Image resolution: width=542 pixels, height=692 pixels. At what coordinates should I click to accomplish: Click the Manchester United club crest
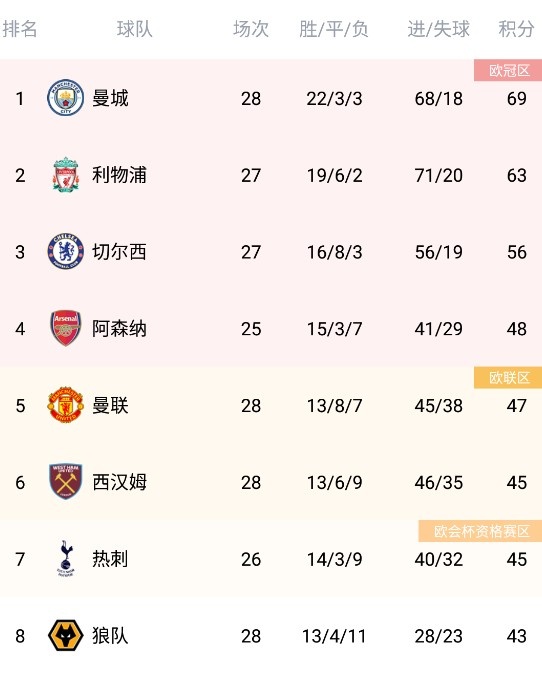[65, 405]
